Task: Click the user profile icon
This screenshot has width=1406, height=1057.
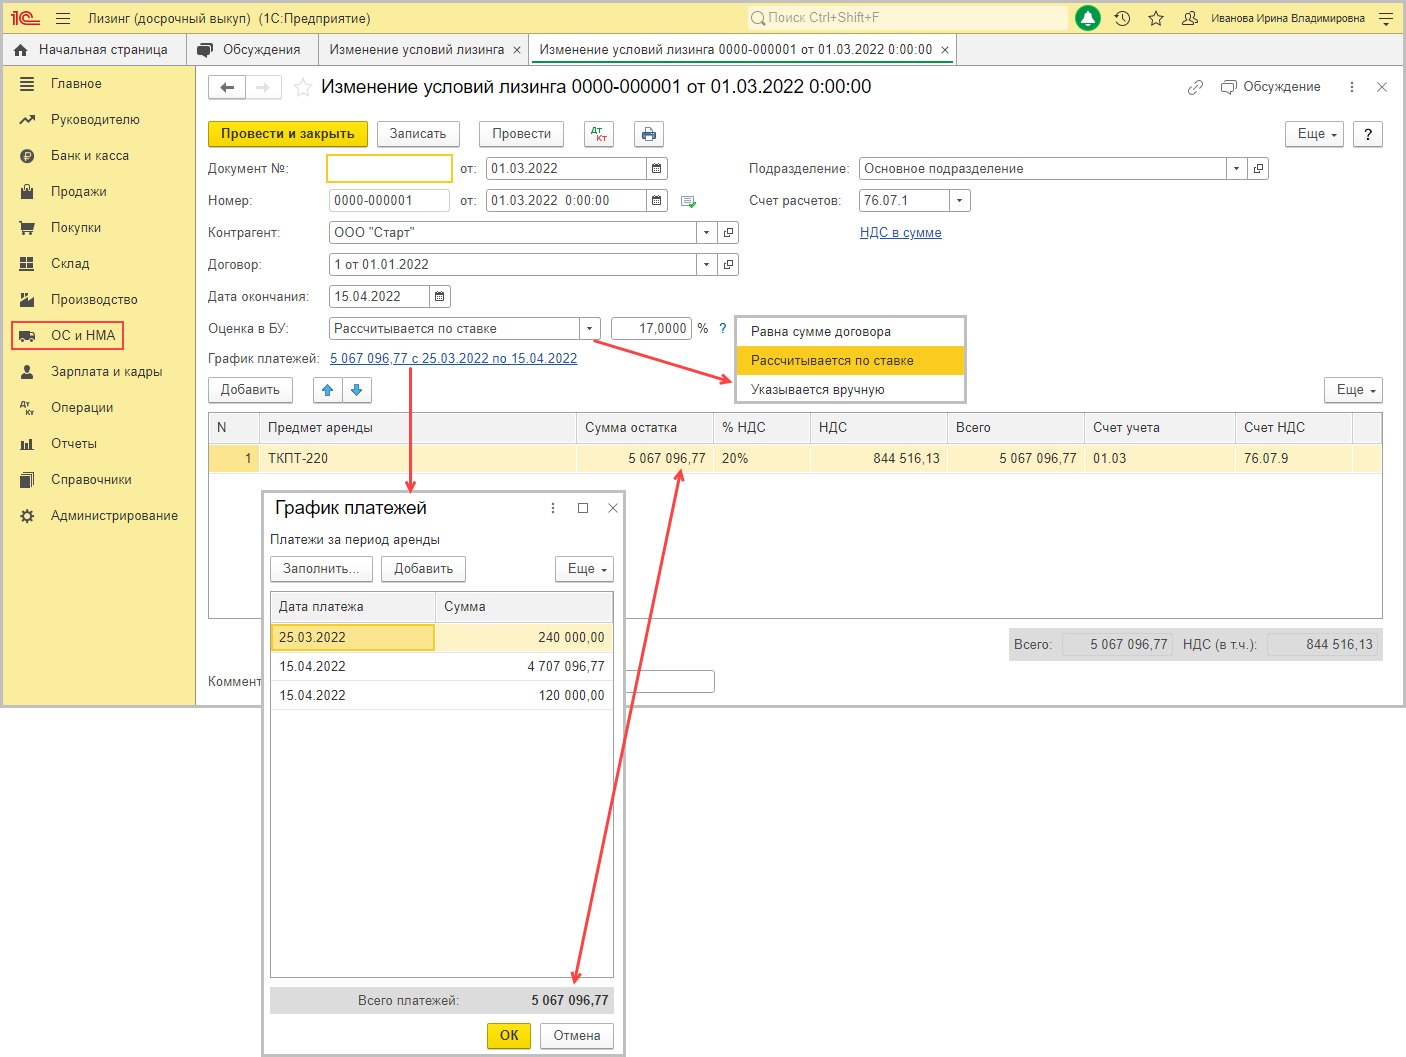Action: coord(1190,18)
